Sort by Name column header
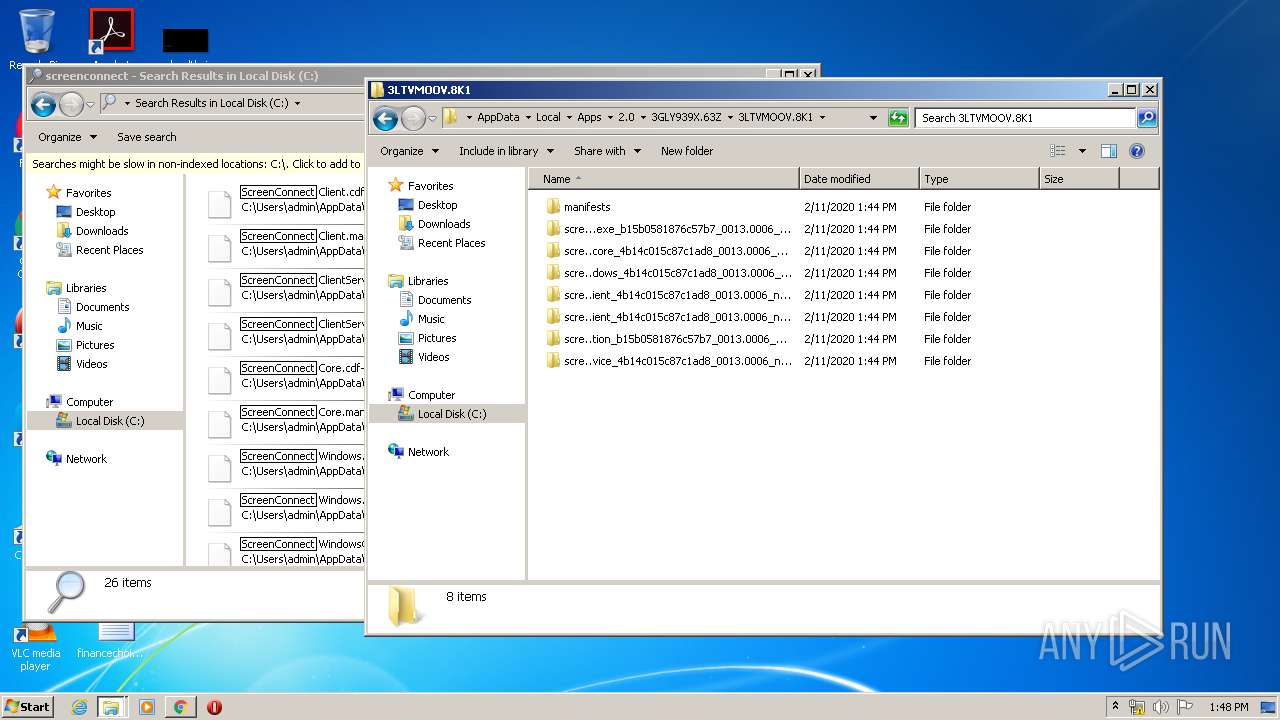The width and height of the screenshot is (1280, 720). click(x=664, y=179)
